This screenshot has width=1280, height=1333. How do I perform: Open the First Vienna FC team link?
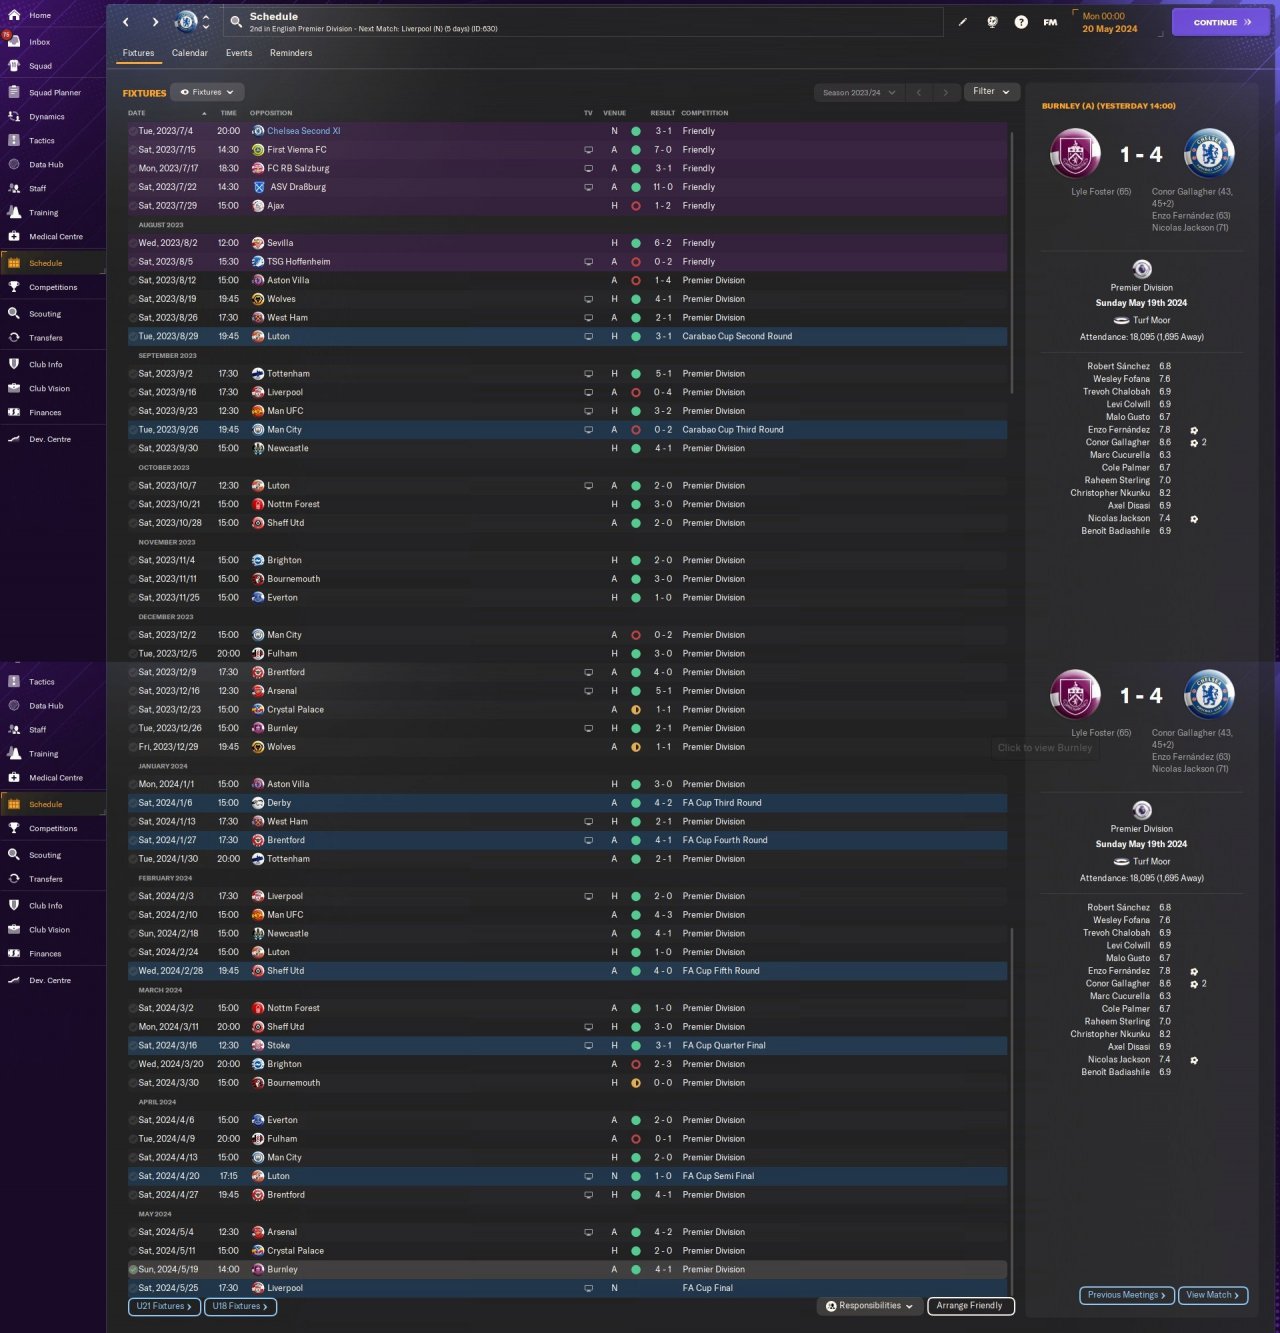coord(297,150)
